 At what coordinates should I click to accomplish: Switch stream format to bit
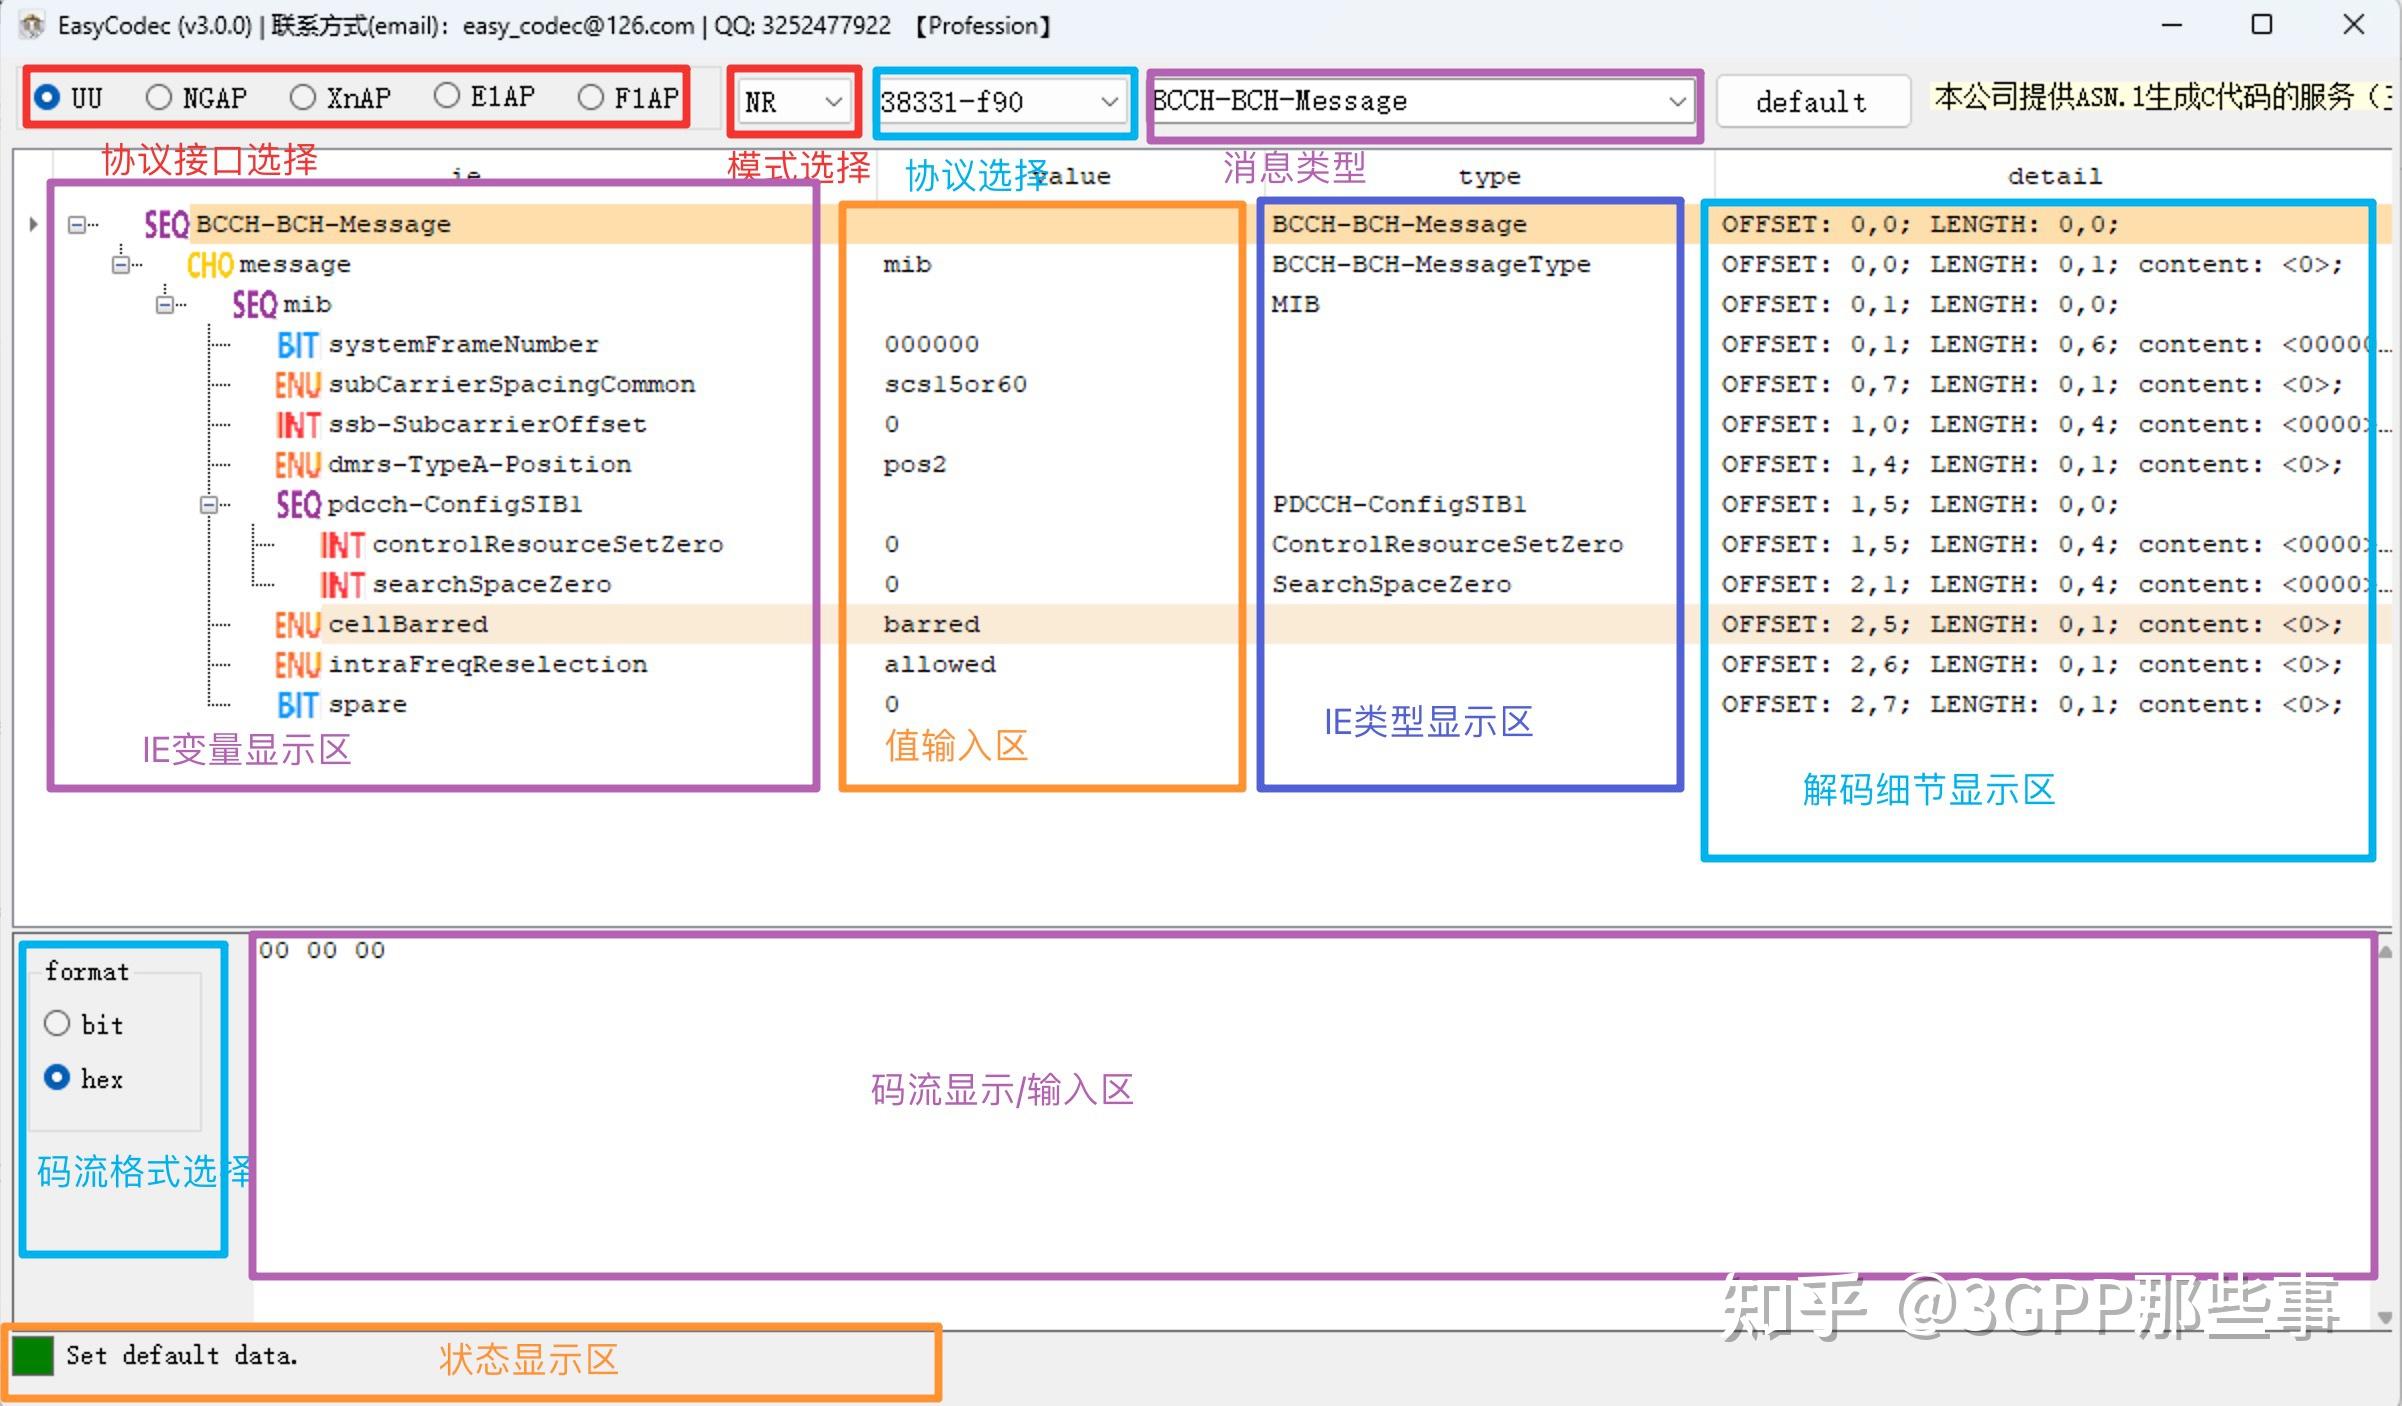pos(57,1023)
